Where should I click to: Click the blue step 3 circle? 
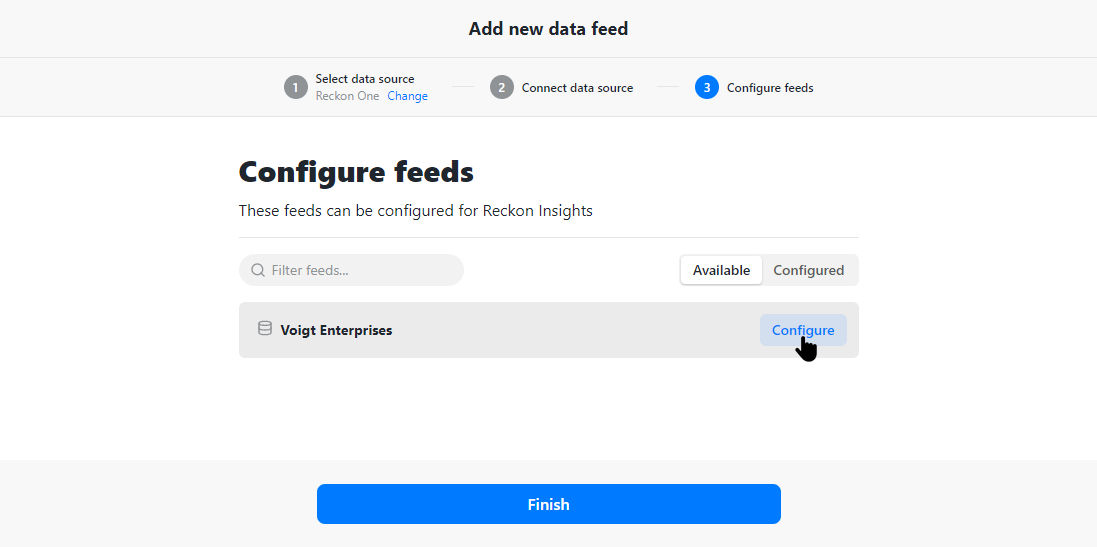click(707, 87)
